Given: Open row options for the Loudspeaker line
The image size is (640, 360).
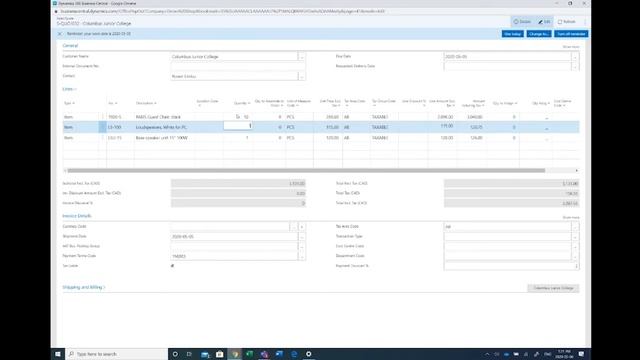Looking at the screenshot, I should pyautogui.click(x=102, y=127).
